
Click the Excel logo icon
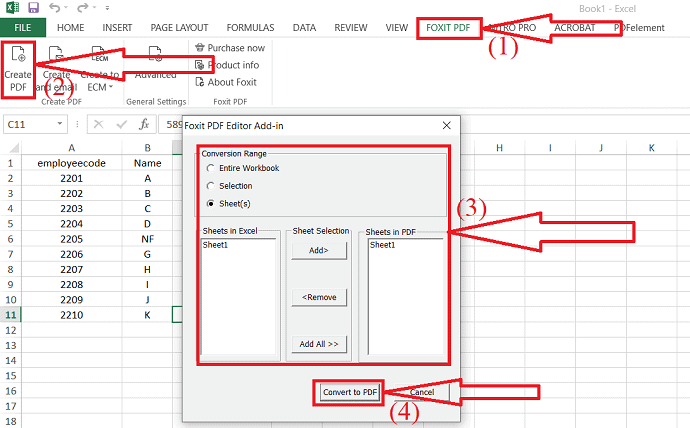12,7
